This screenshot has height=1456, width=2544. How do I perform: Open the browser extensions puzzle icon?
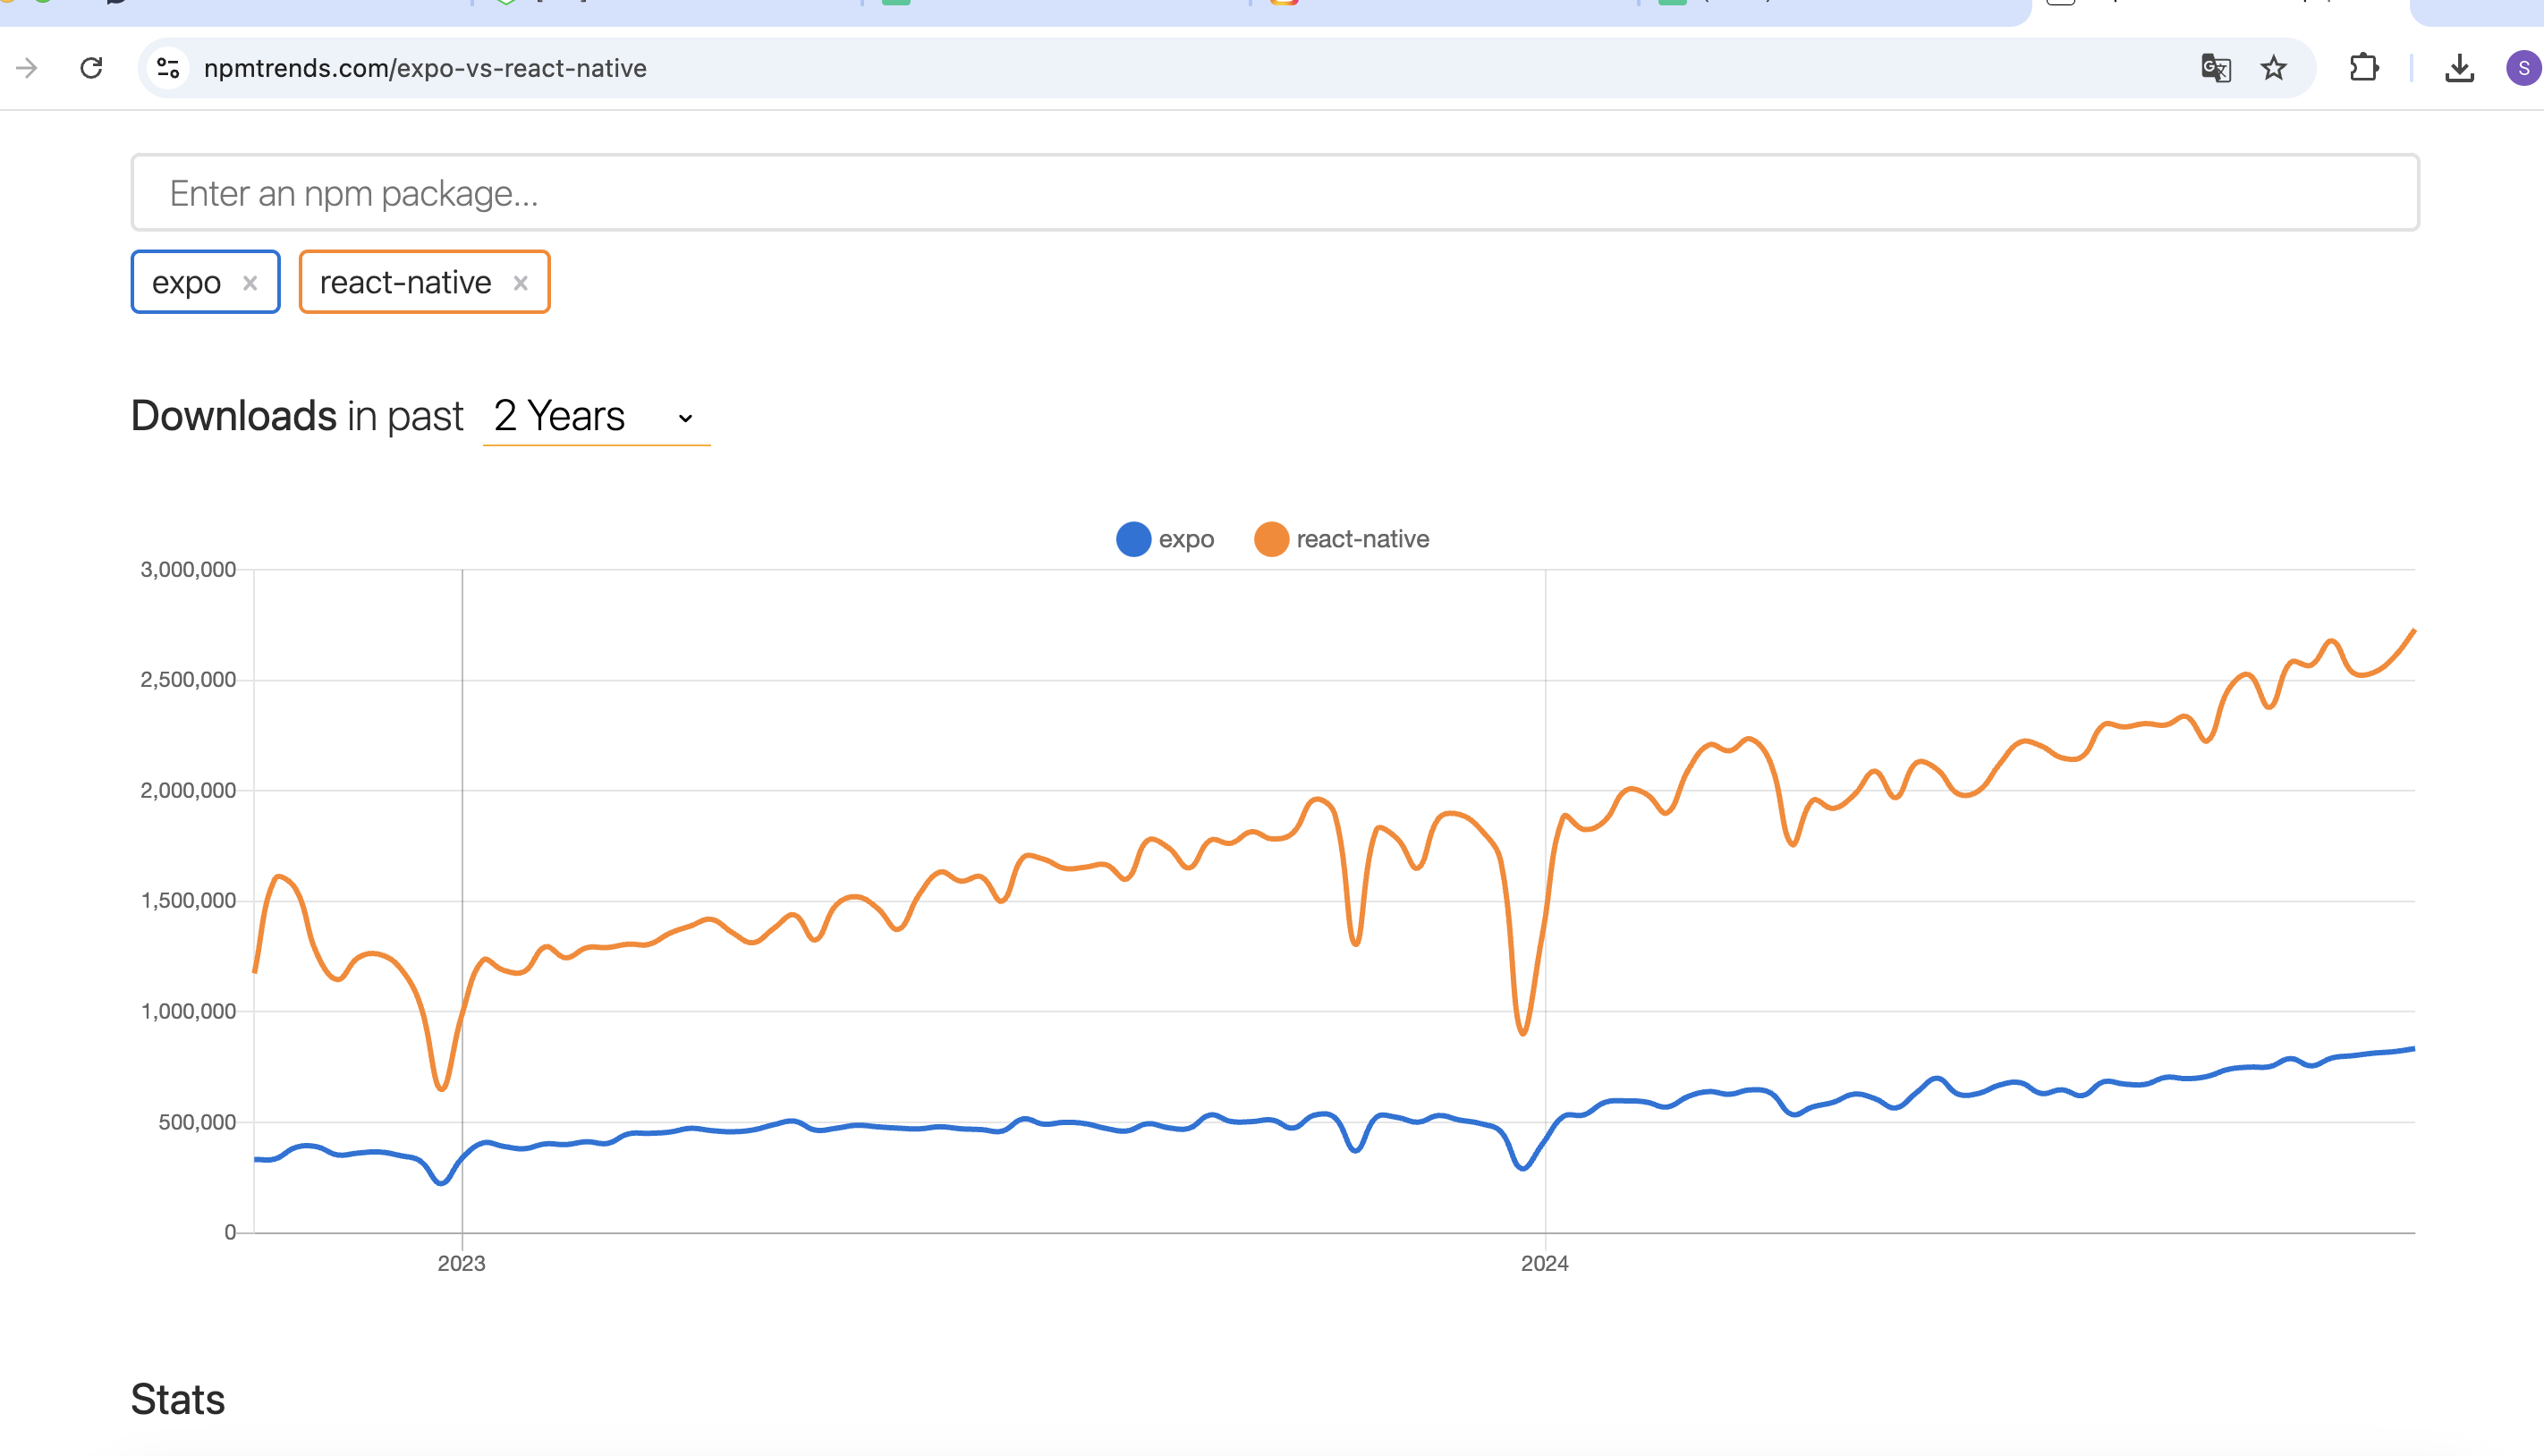[x=2363, y=68]
